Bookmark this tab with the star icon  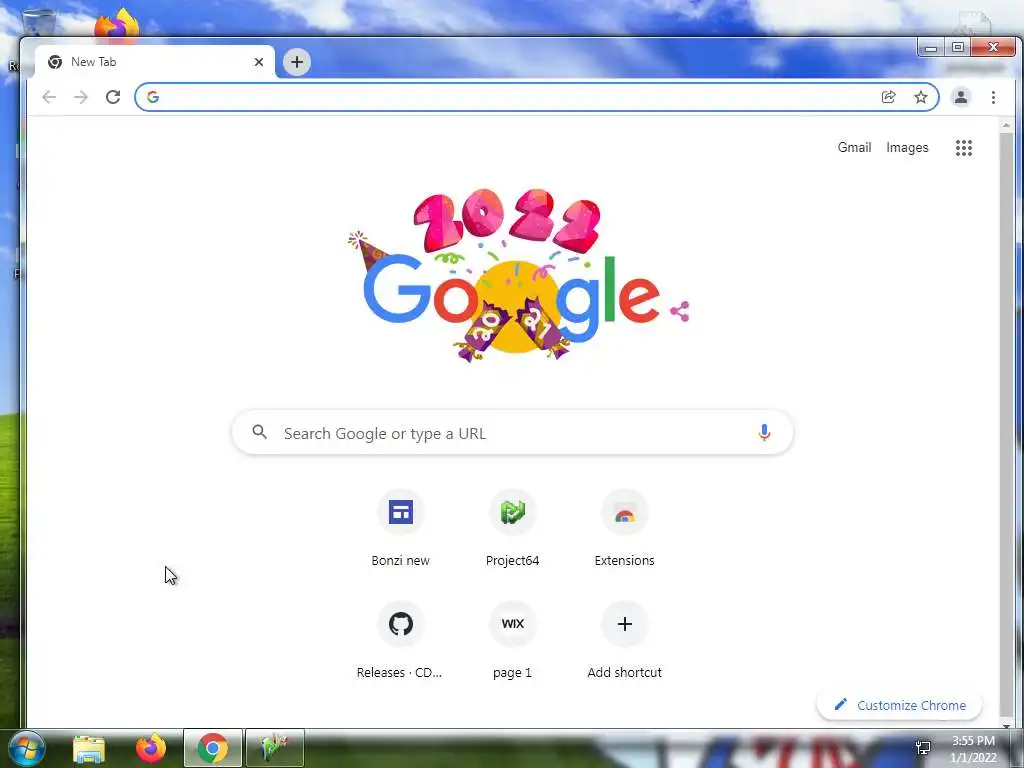pyautogui.click(x=921, y=97)
